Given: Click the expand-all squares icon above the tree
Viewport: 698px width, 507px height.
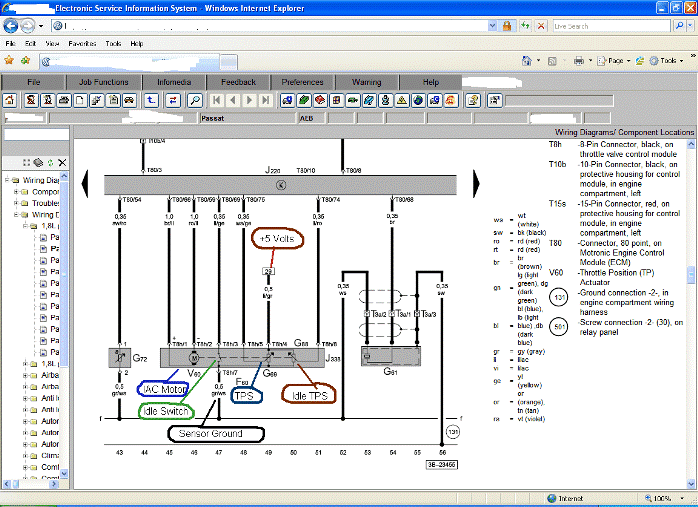Looking at the screenshot, I should [27, 162].
